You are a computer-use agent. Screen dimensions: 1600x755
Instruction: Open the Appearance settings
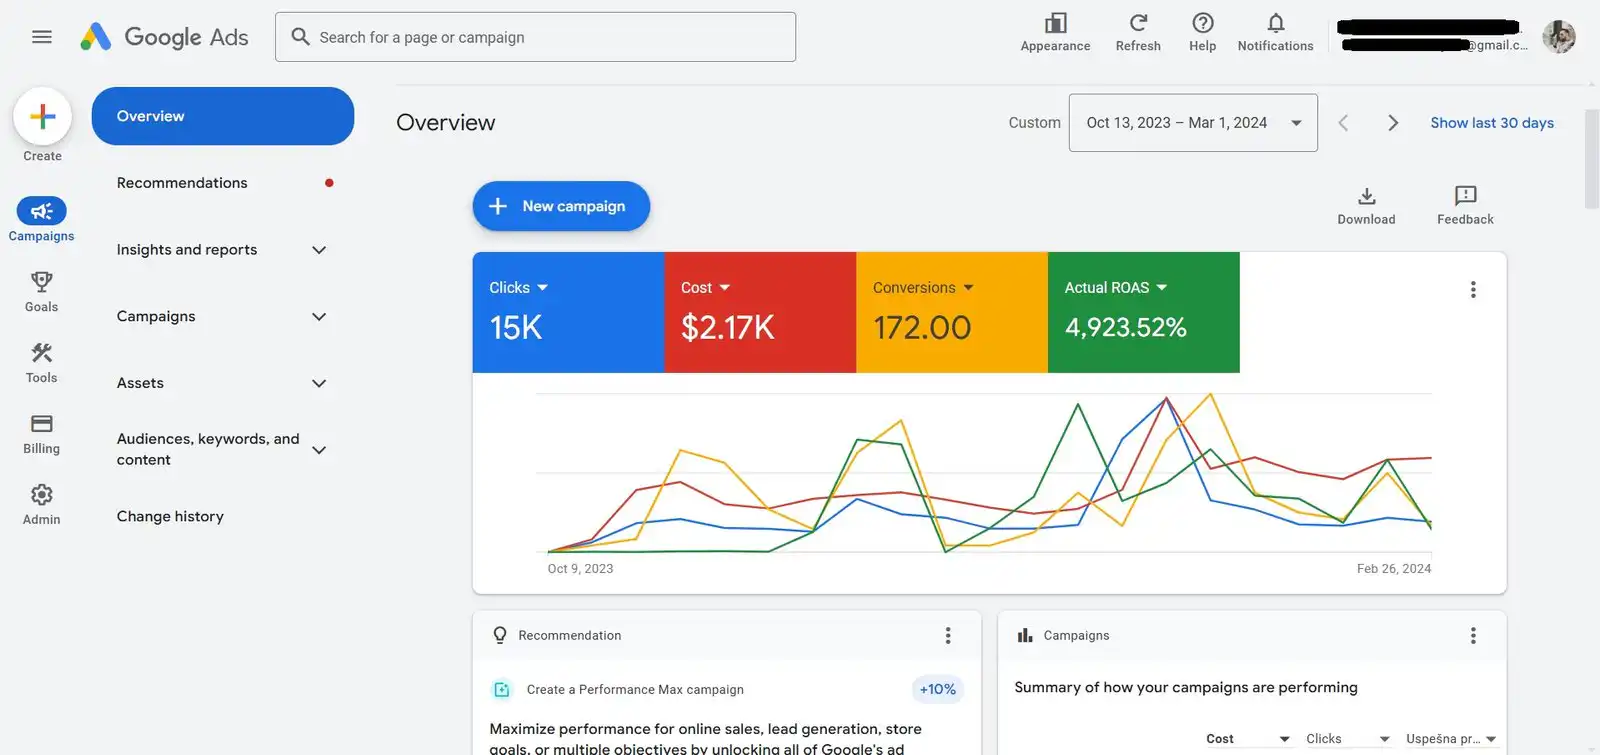[1055, 32]
